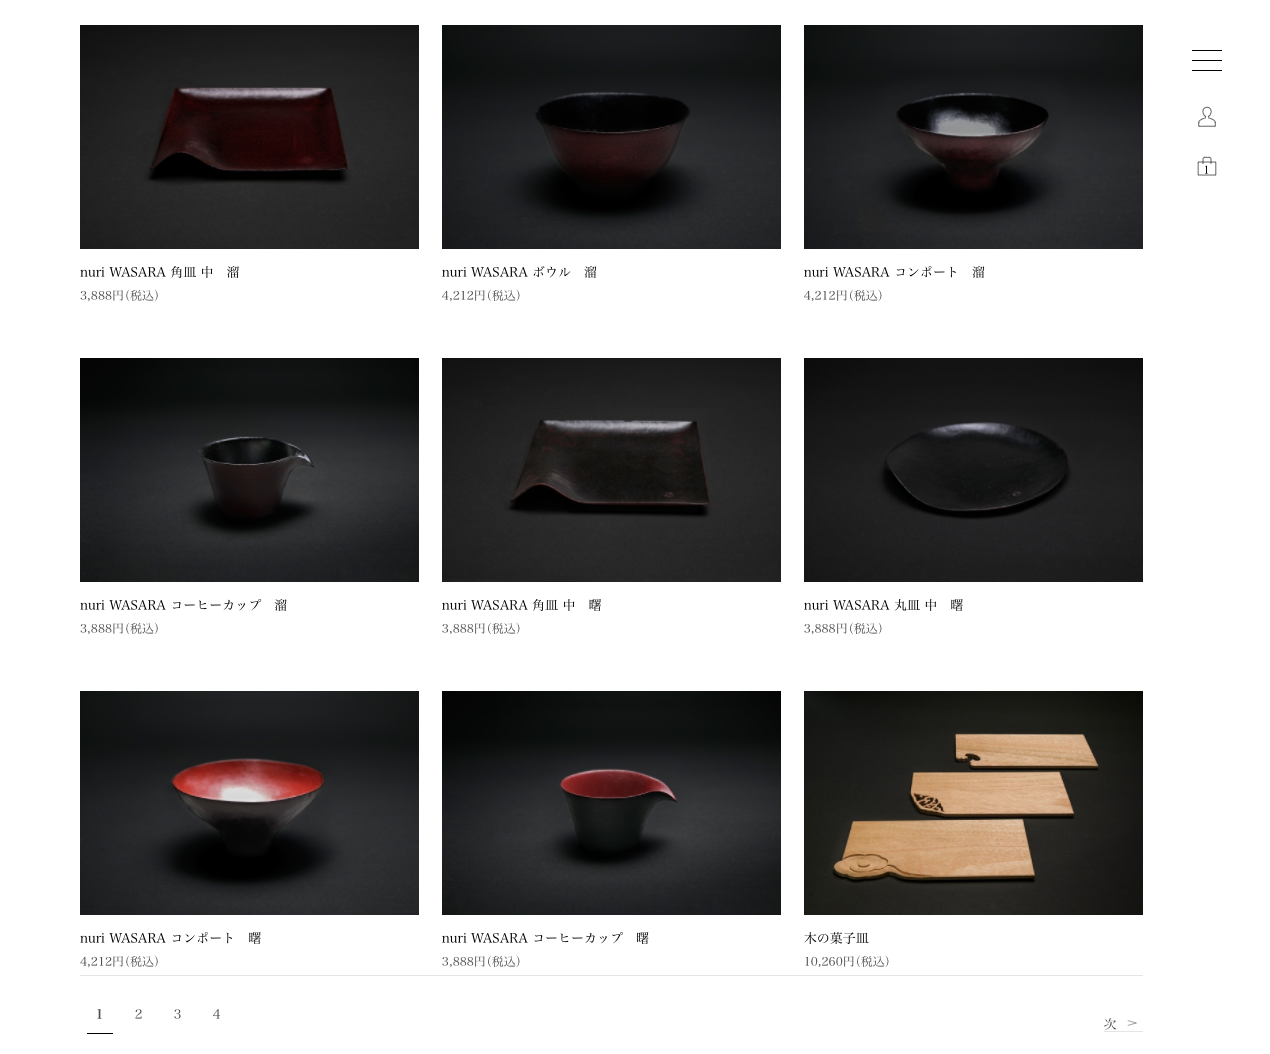Click the nuri WASARA コンポート 曙 title link
This screenshot has height=1054, width=1270.
tap(171, 938)
